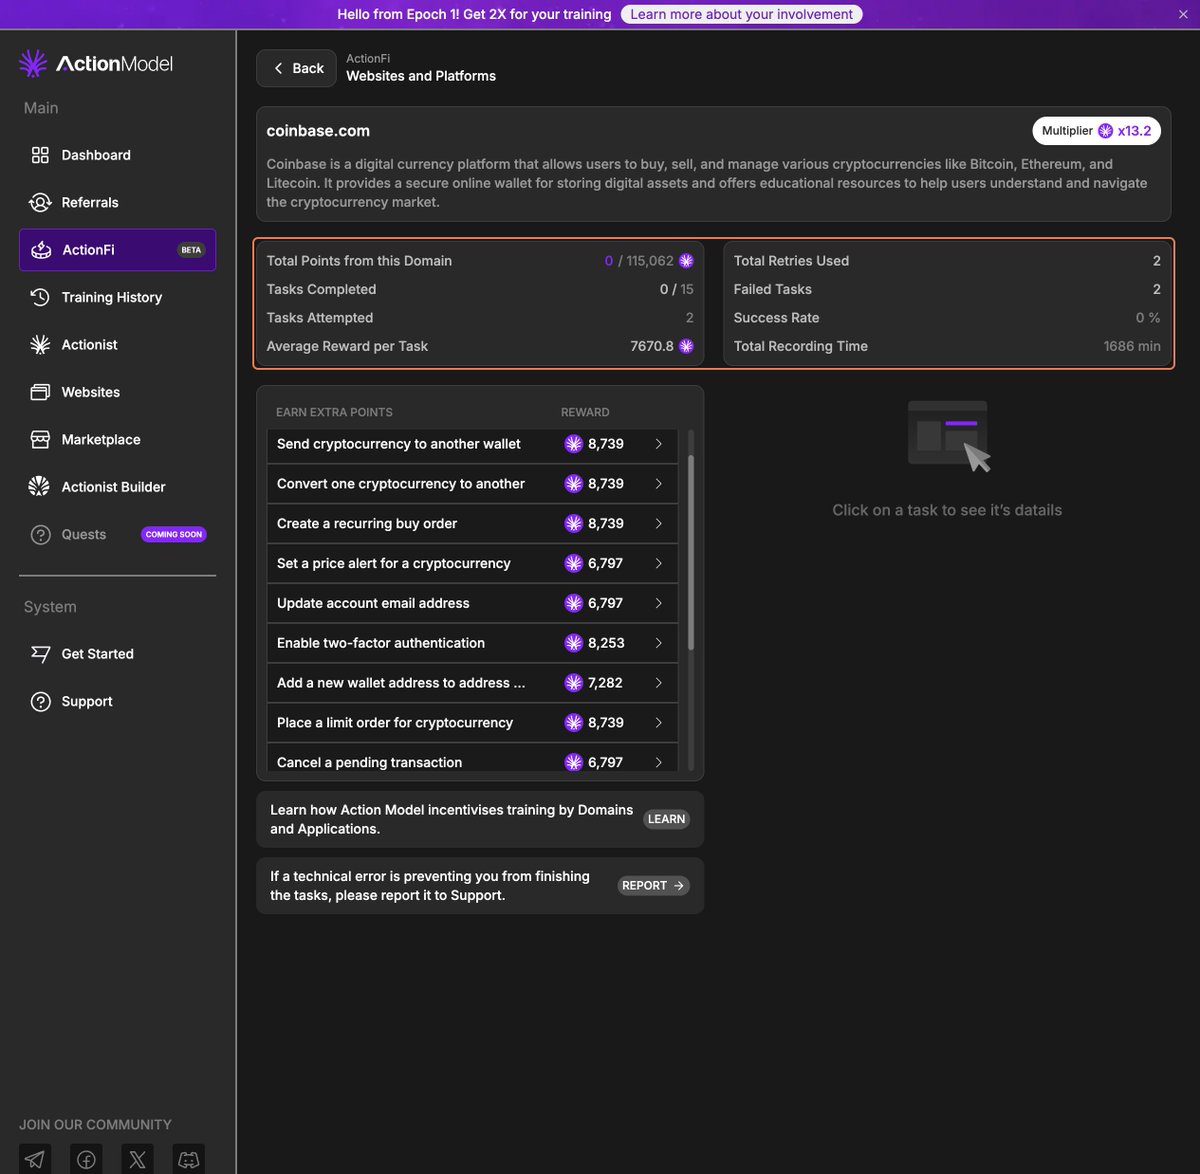Select the Place a limit order task
1200x1174 pixels.
[x=472, y=723]
